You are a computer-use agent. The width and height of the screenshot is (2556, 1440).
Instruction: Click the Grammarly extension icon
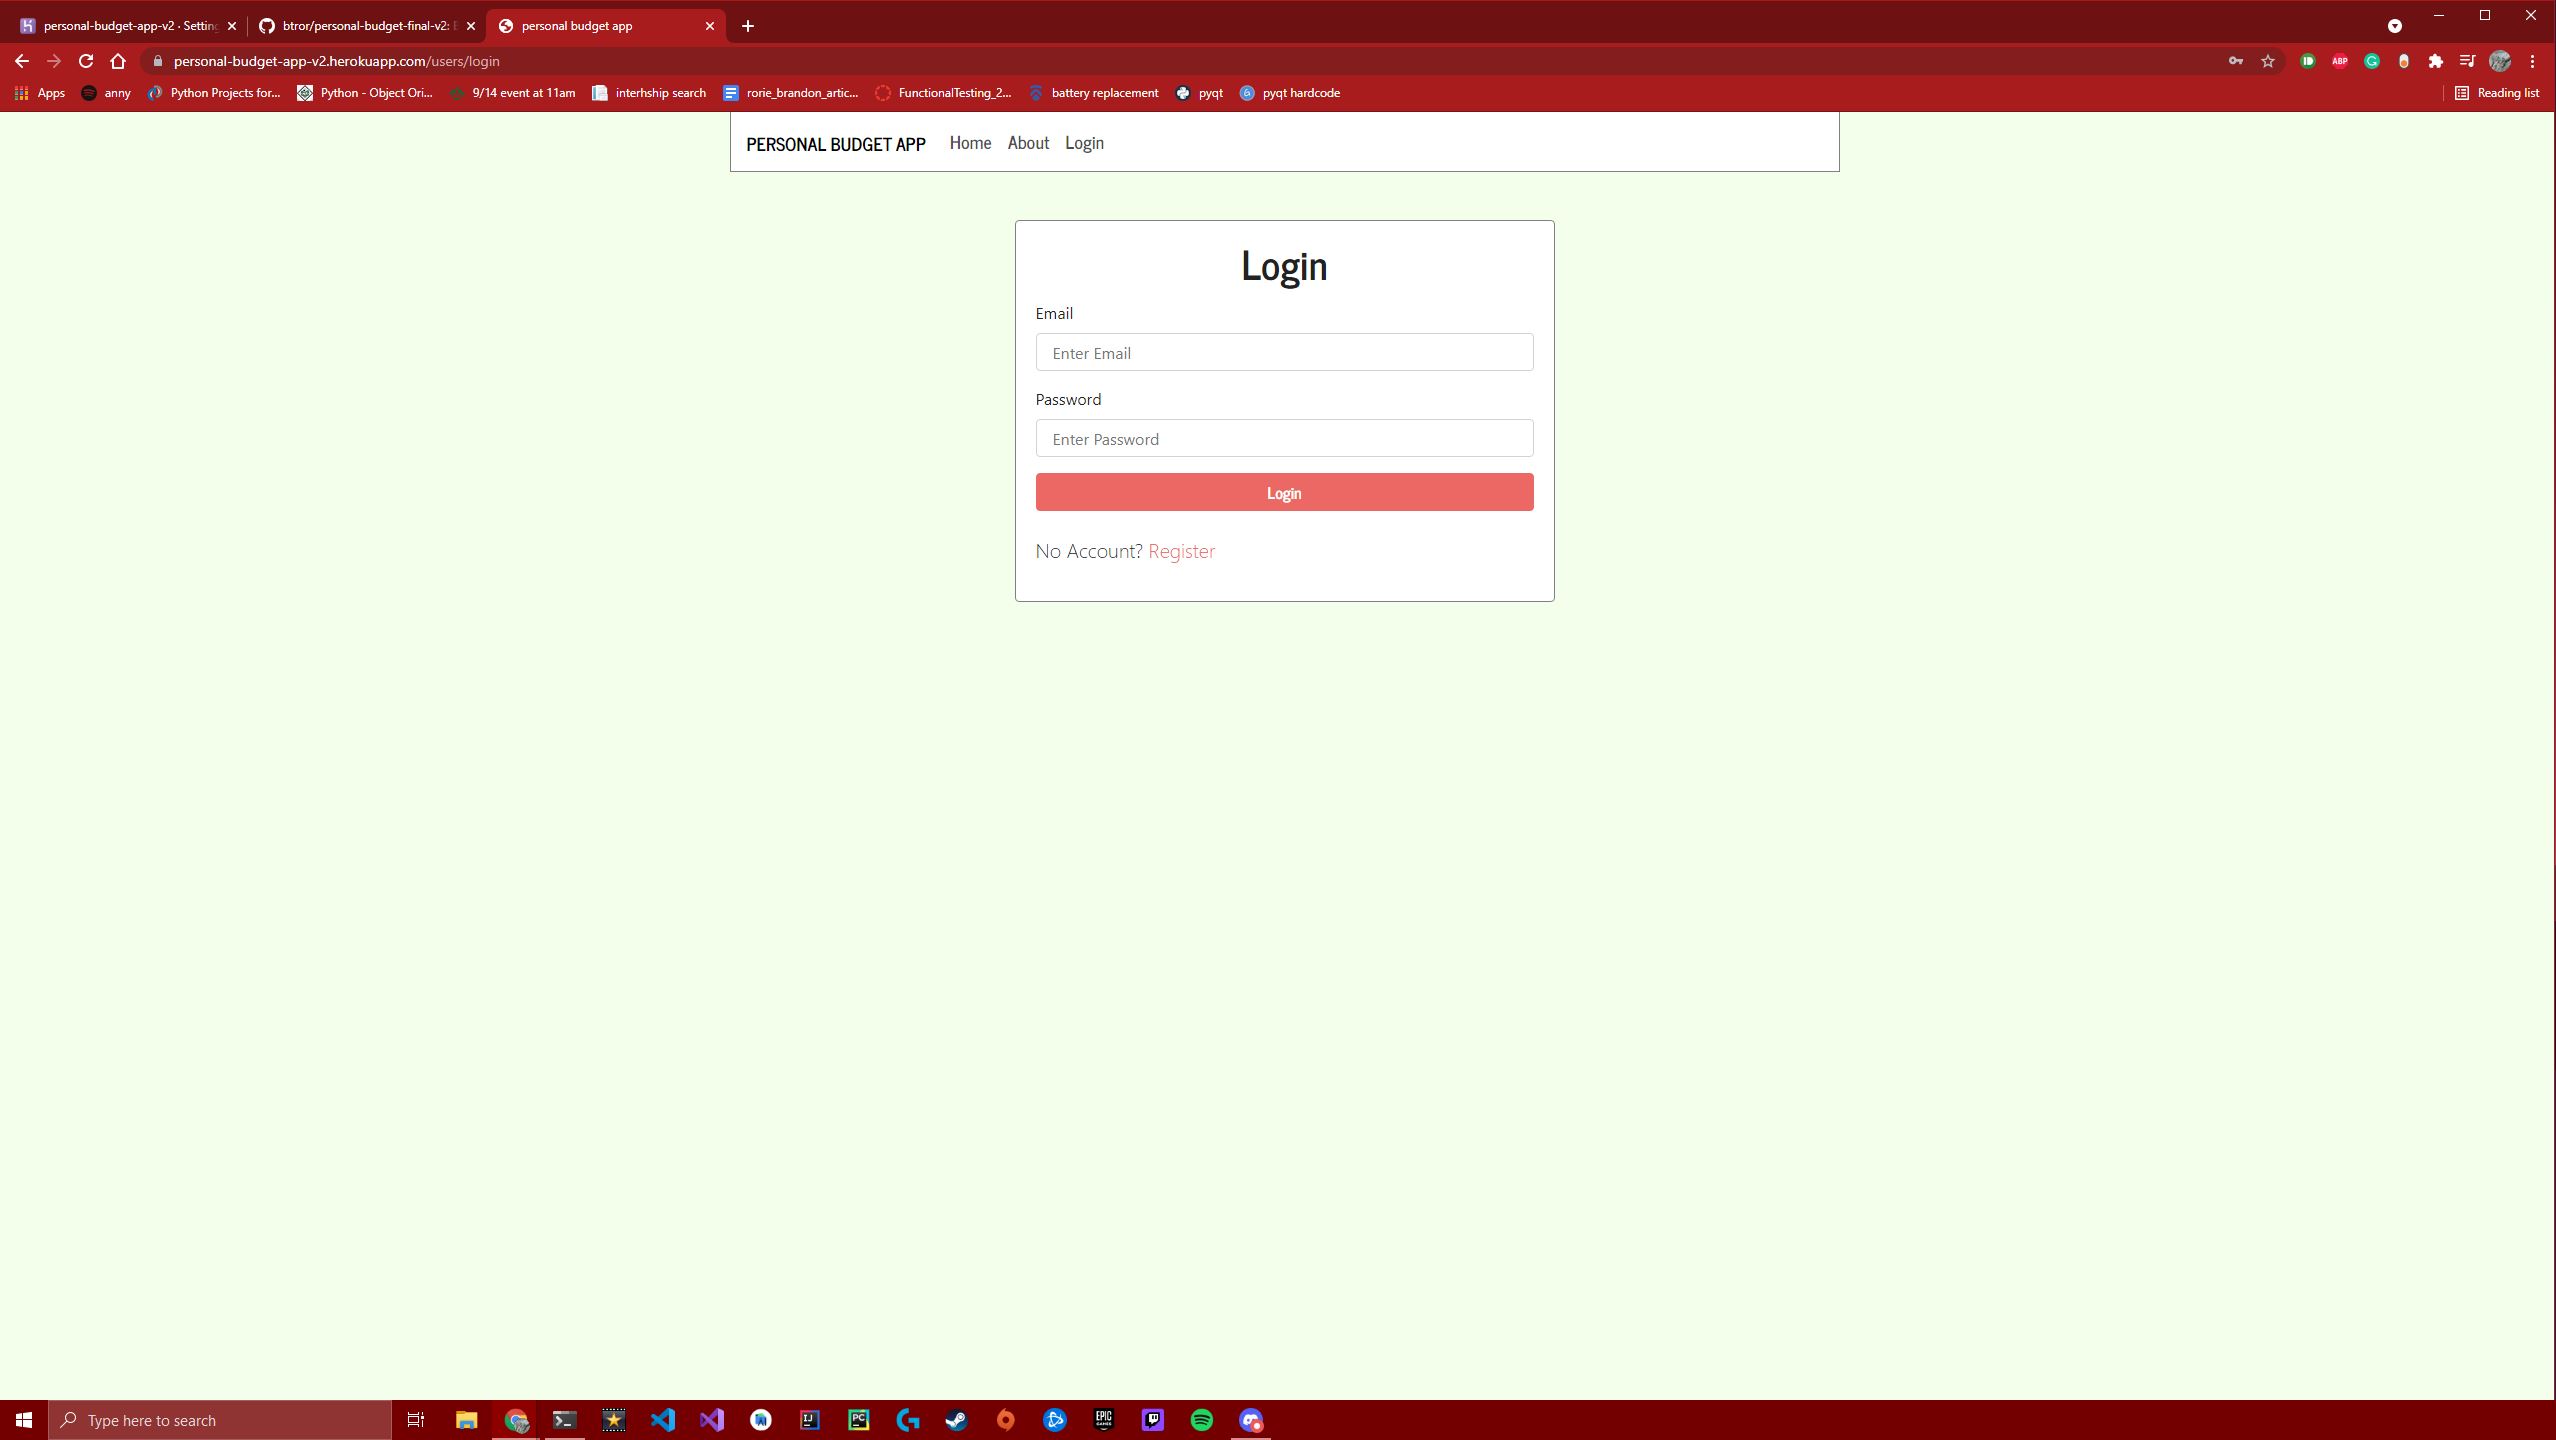2372,61
